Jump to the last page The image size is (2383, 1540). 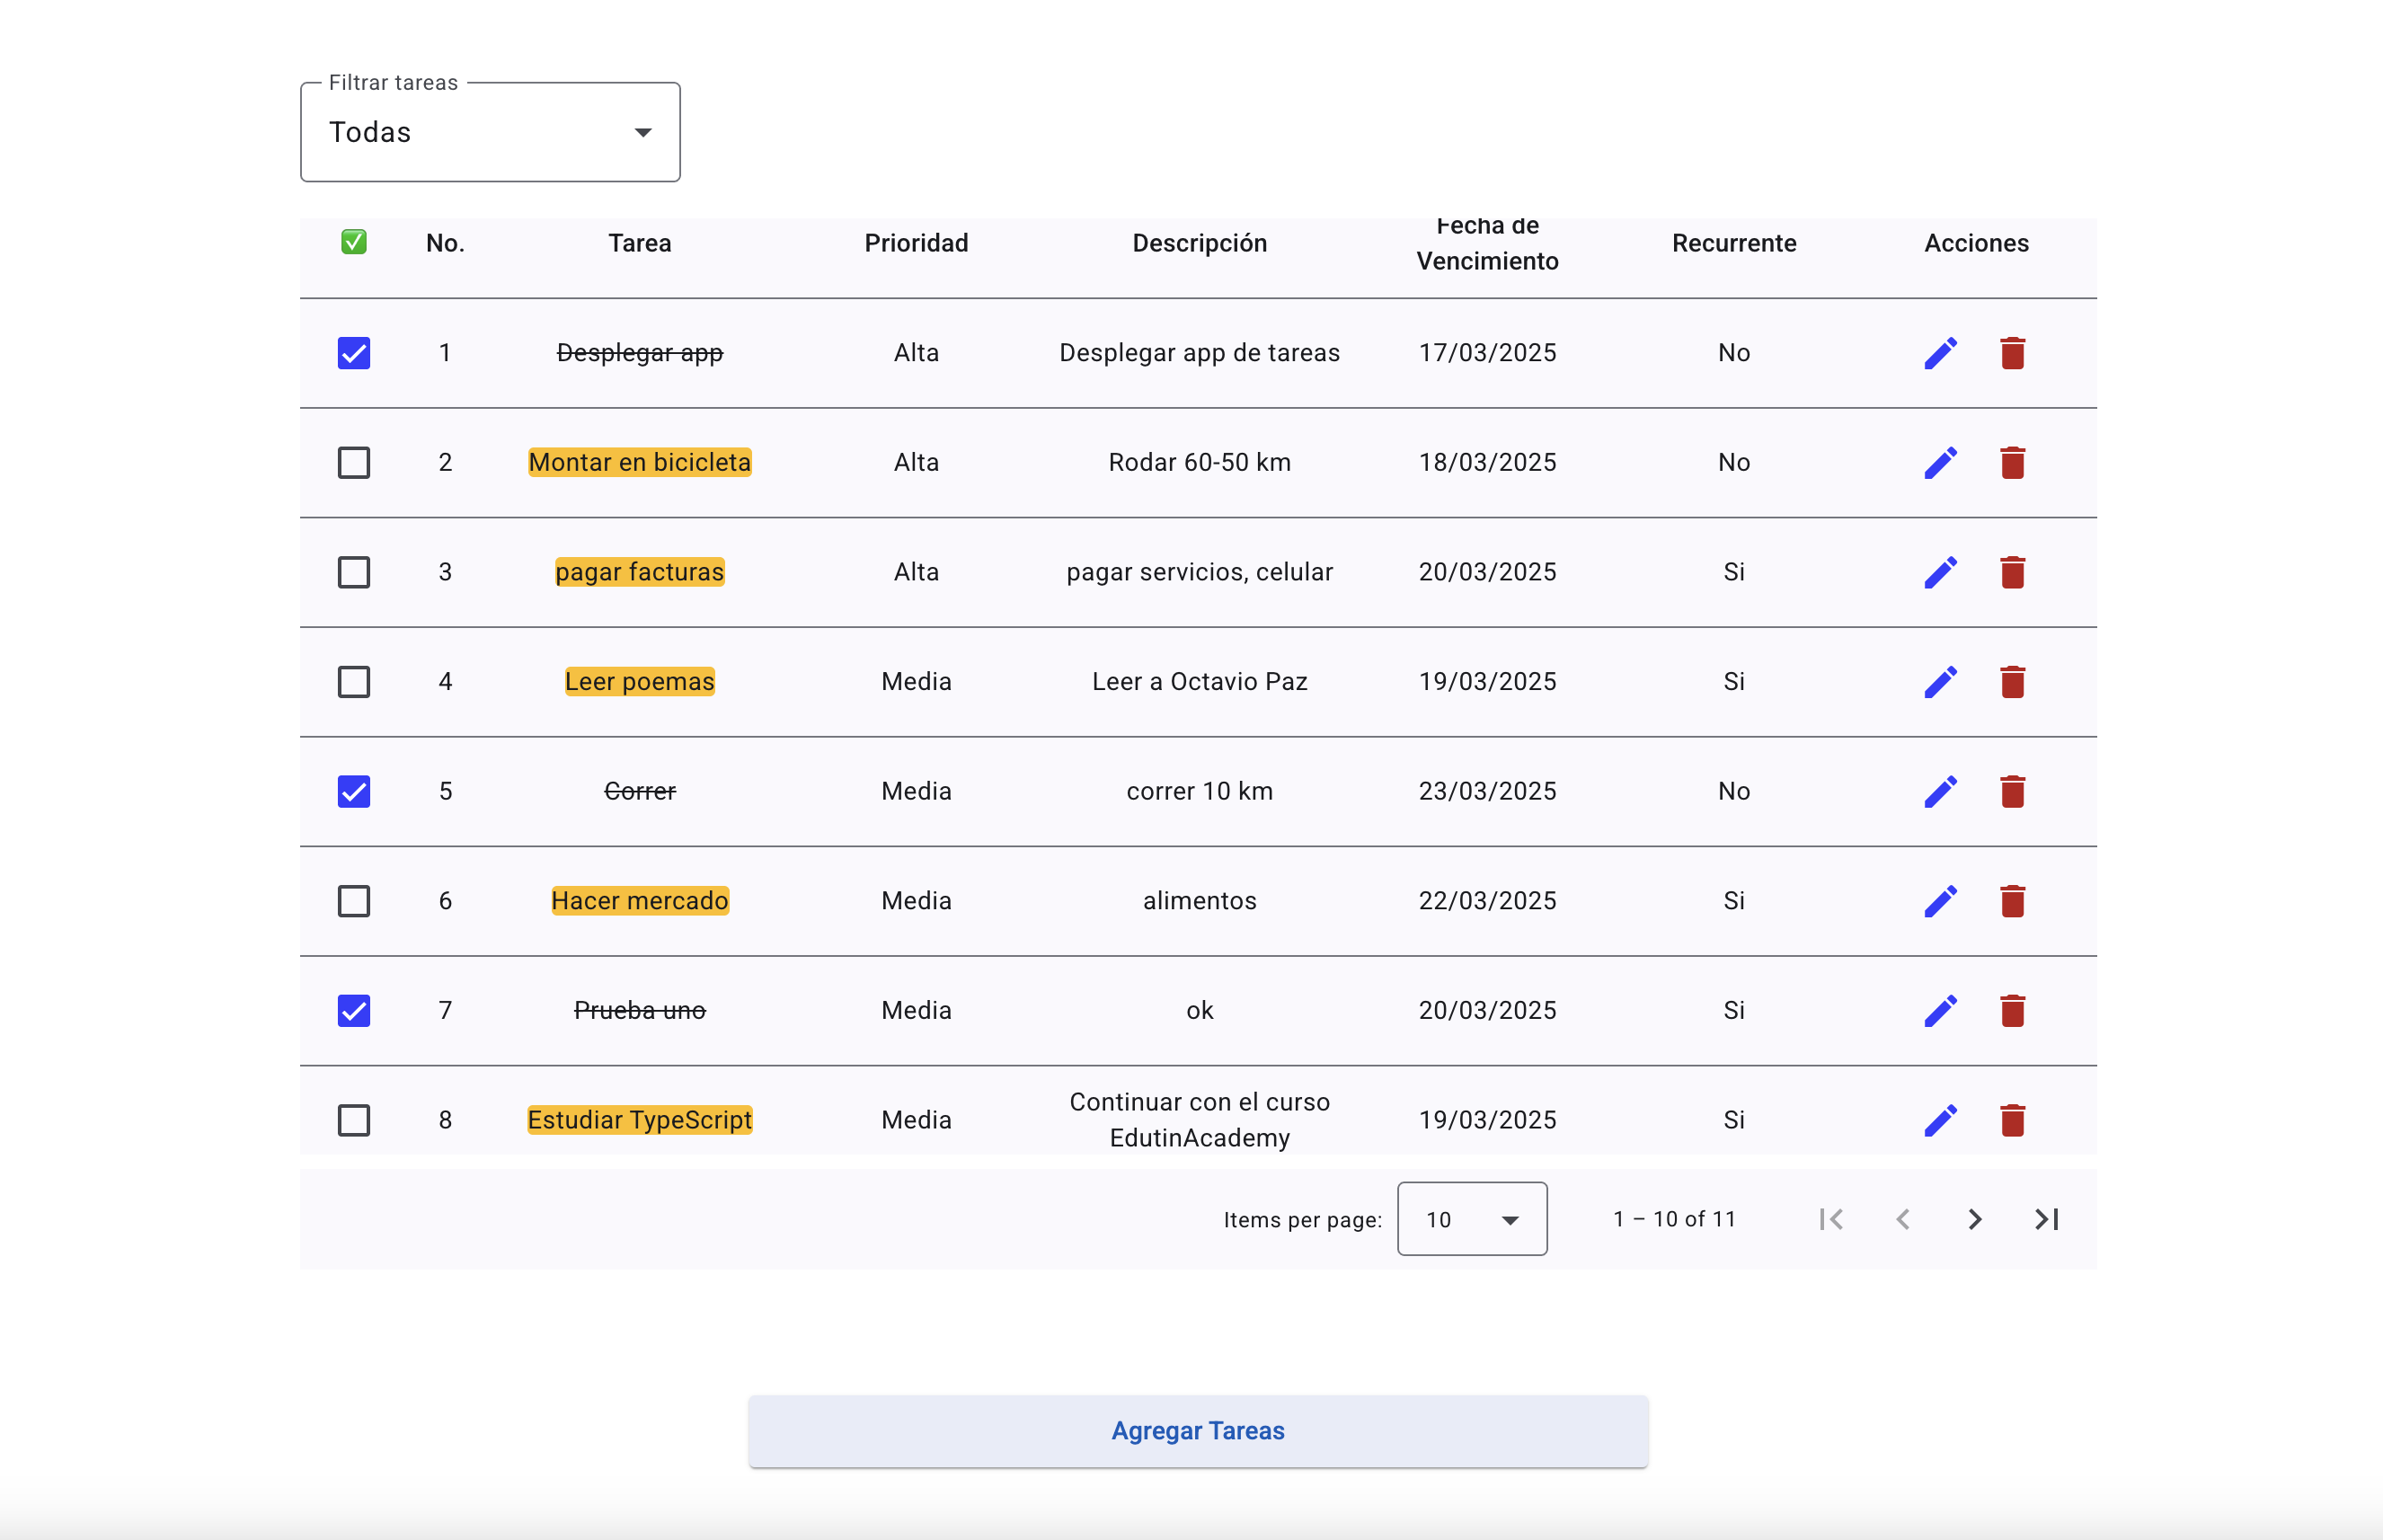(2046, 1219)
